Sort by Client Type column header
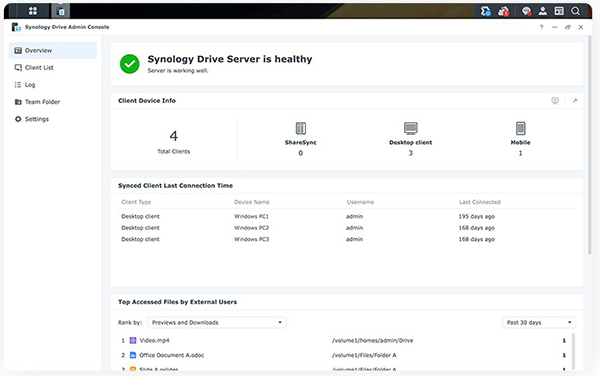 coord(136,202)
